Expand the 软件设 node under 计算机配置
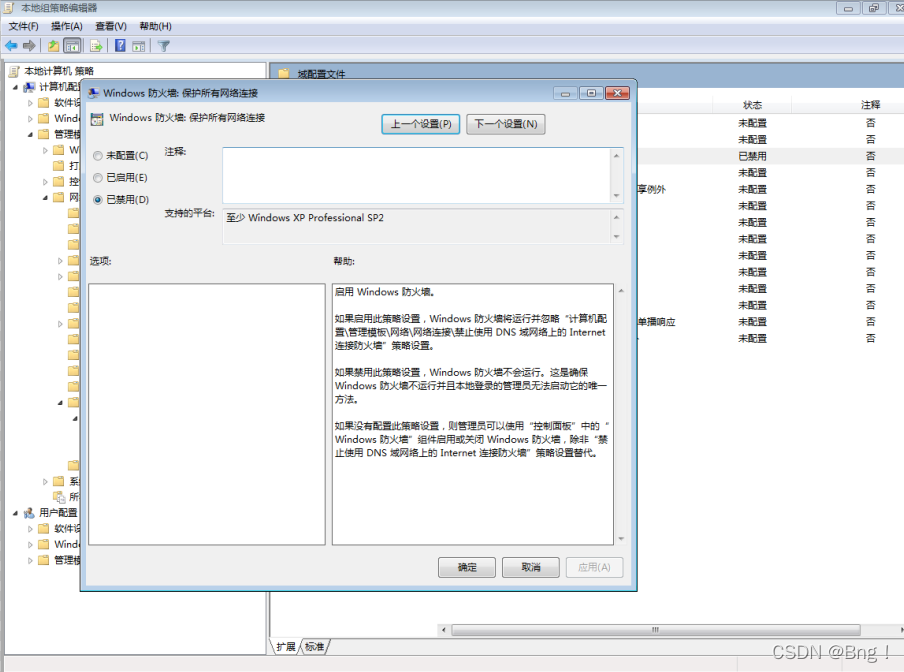 (x=31, y=103)
